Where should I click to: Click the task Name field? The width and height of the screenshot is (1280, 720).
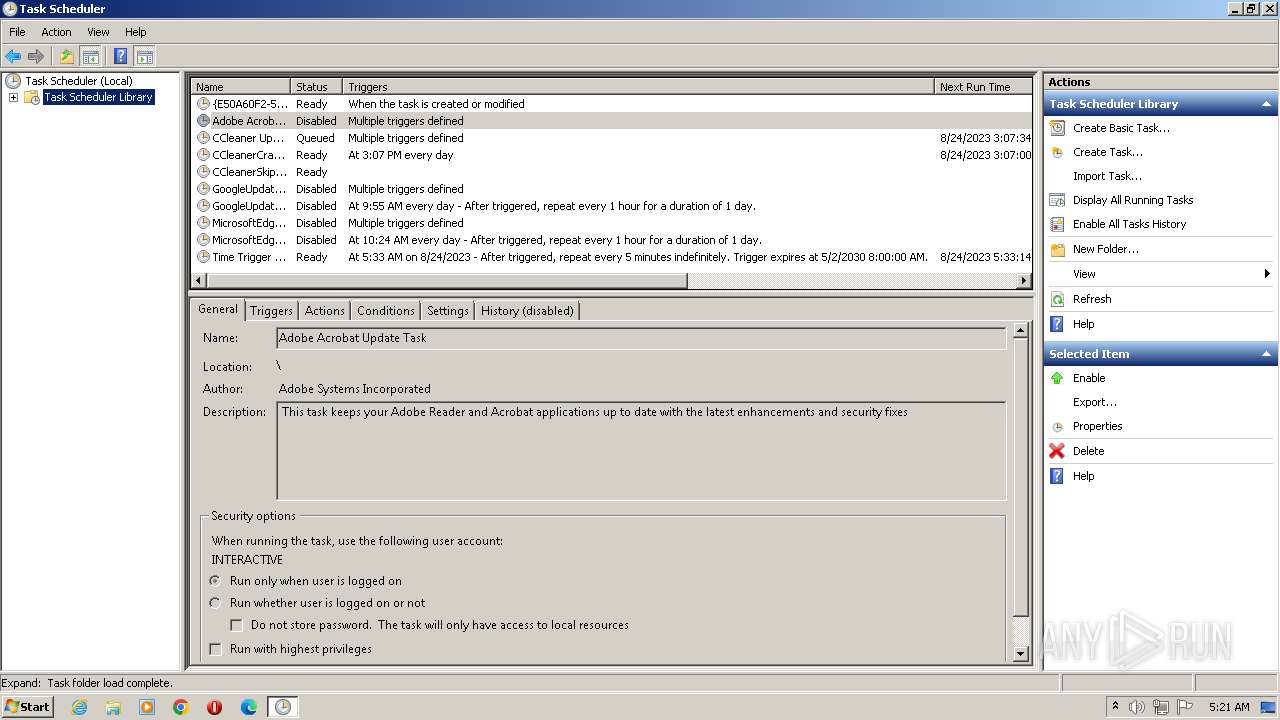641,338
